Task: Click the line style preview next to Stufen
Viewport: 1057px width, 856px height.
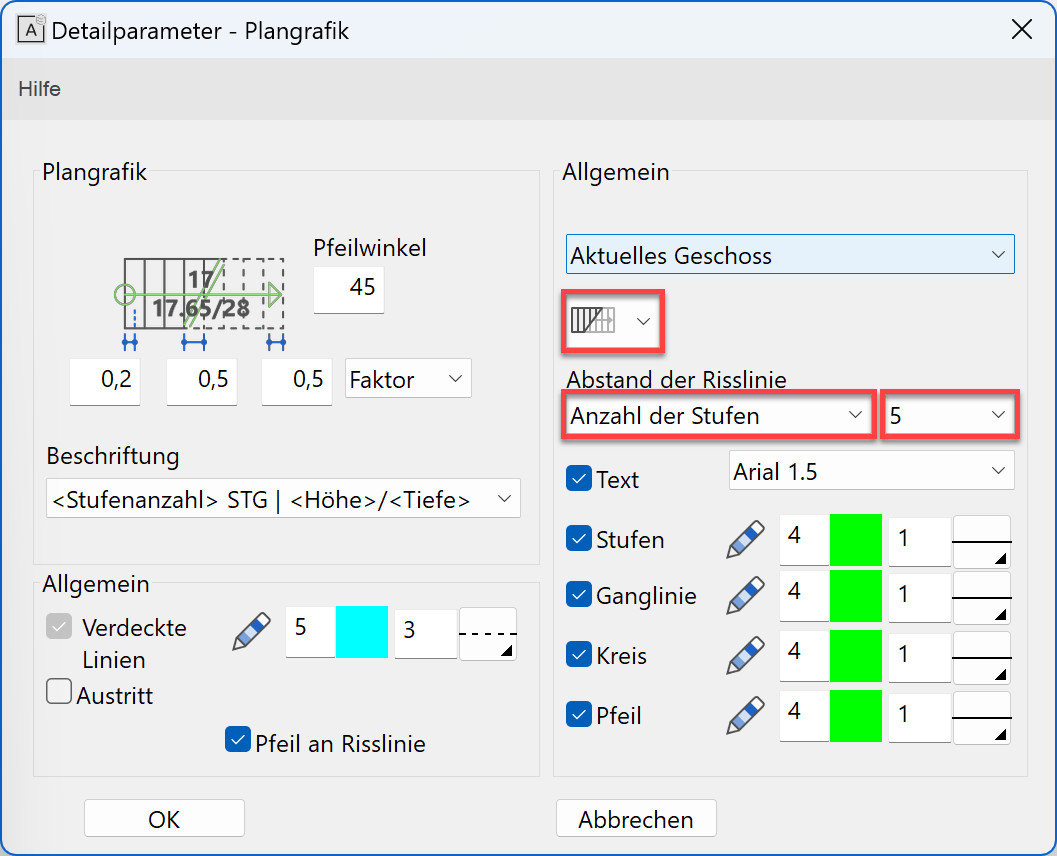Action: 982,539
